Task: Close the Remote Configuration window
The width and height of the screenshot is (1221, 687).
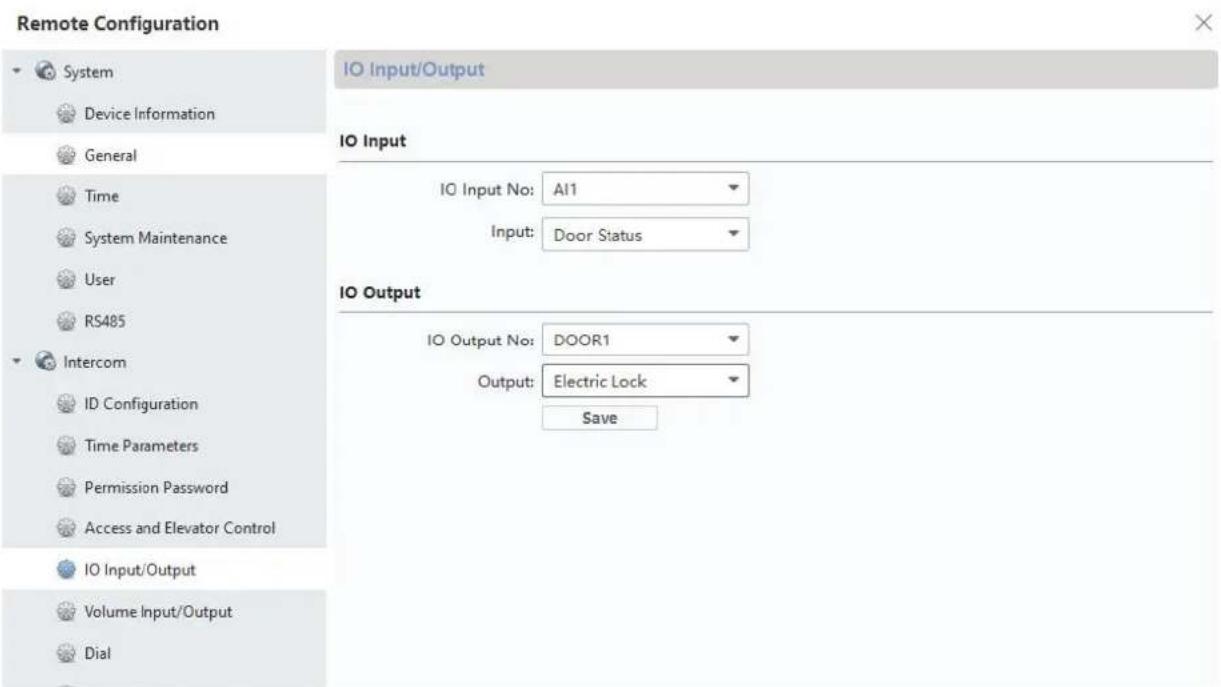Action: click(1205, 22)
